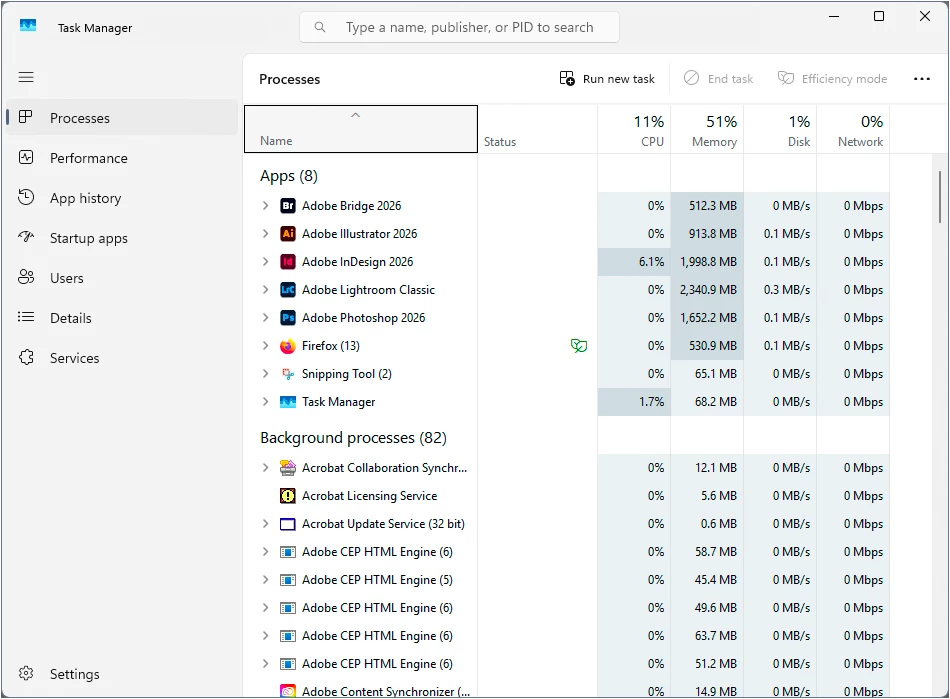
Task: Expand the Adobe Bridge 2026 process group
Action: pyautogui.click(x=265, y=206)
